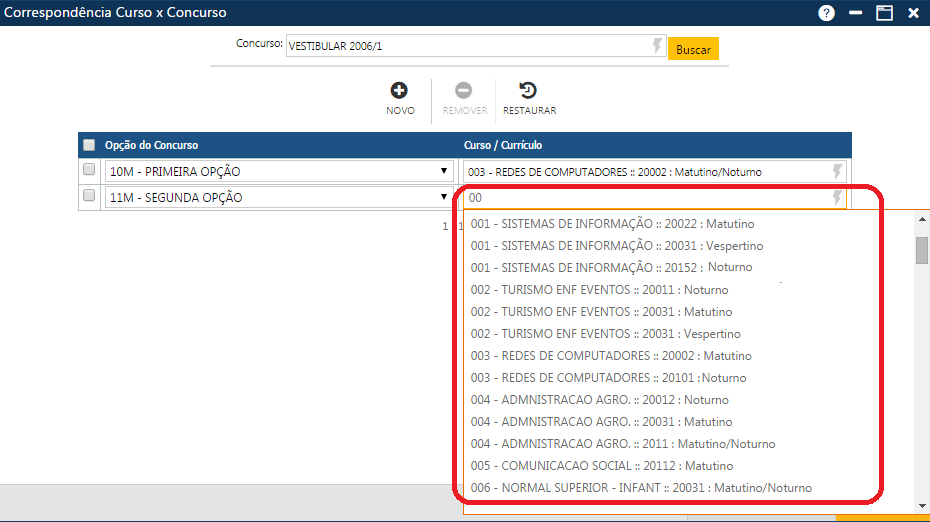Select 001 - SISTEMAS DE INFORMAÇÃO 20022 Matutino
Viewport: 930px width, 522px height.
[612, 224]
